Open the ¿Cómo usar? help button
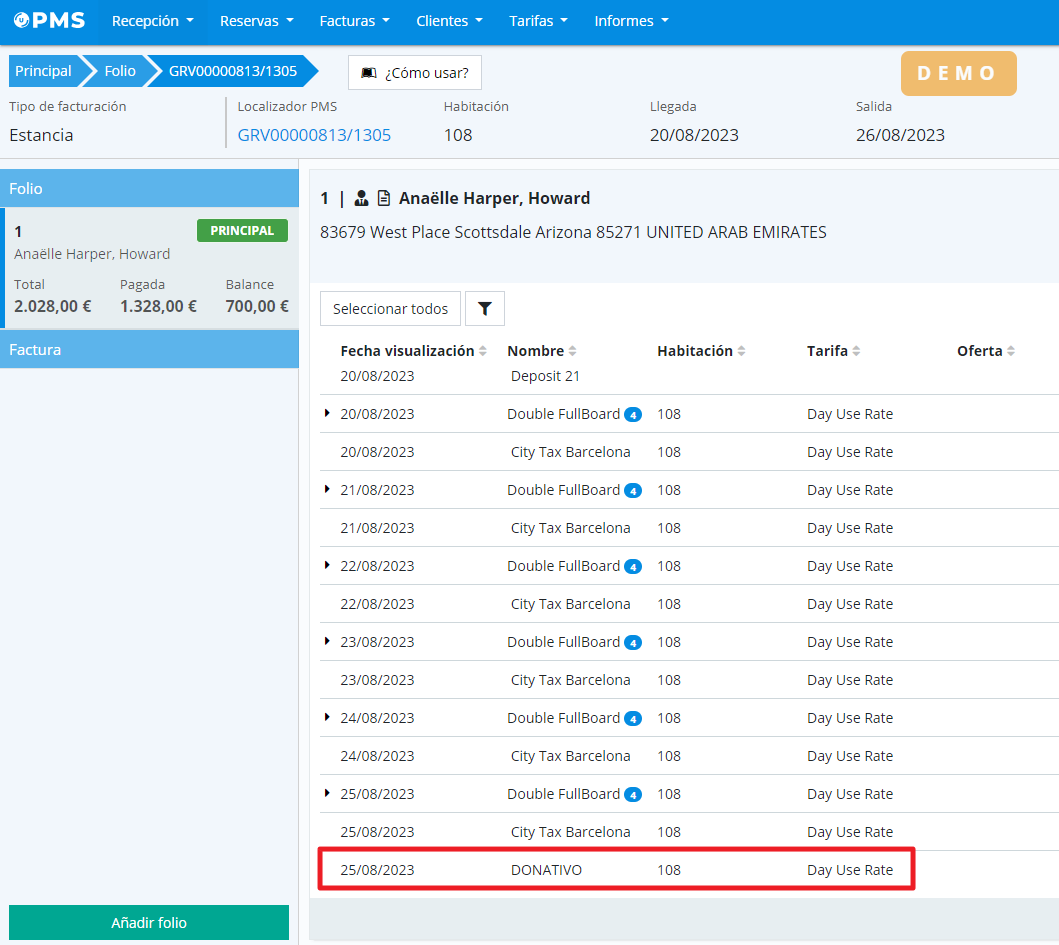 415,73
